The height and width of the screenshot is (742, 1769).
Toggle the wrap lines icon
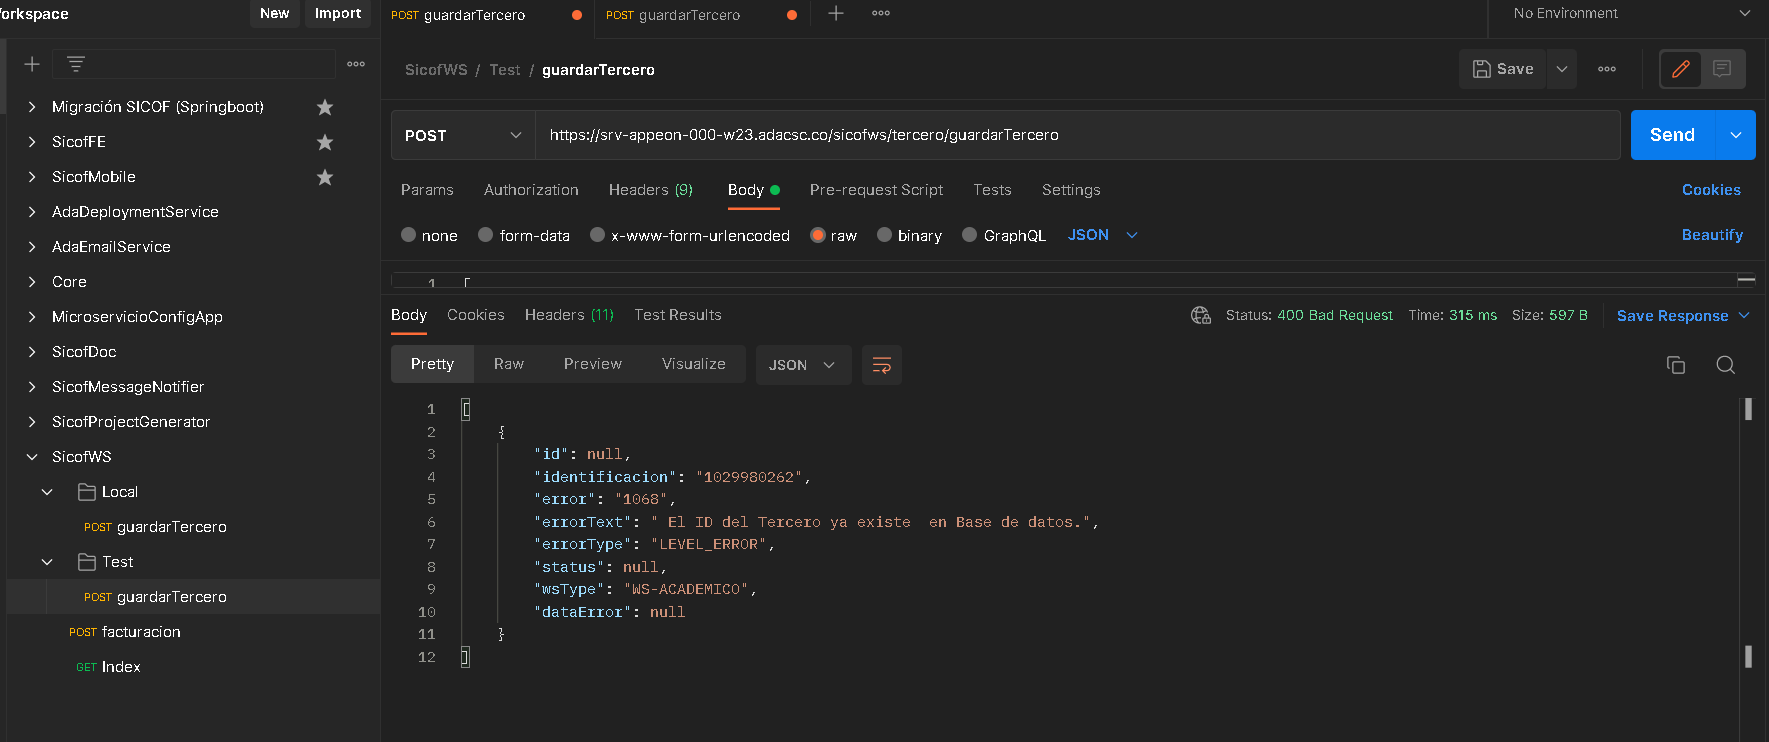881,365
